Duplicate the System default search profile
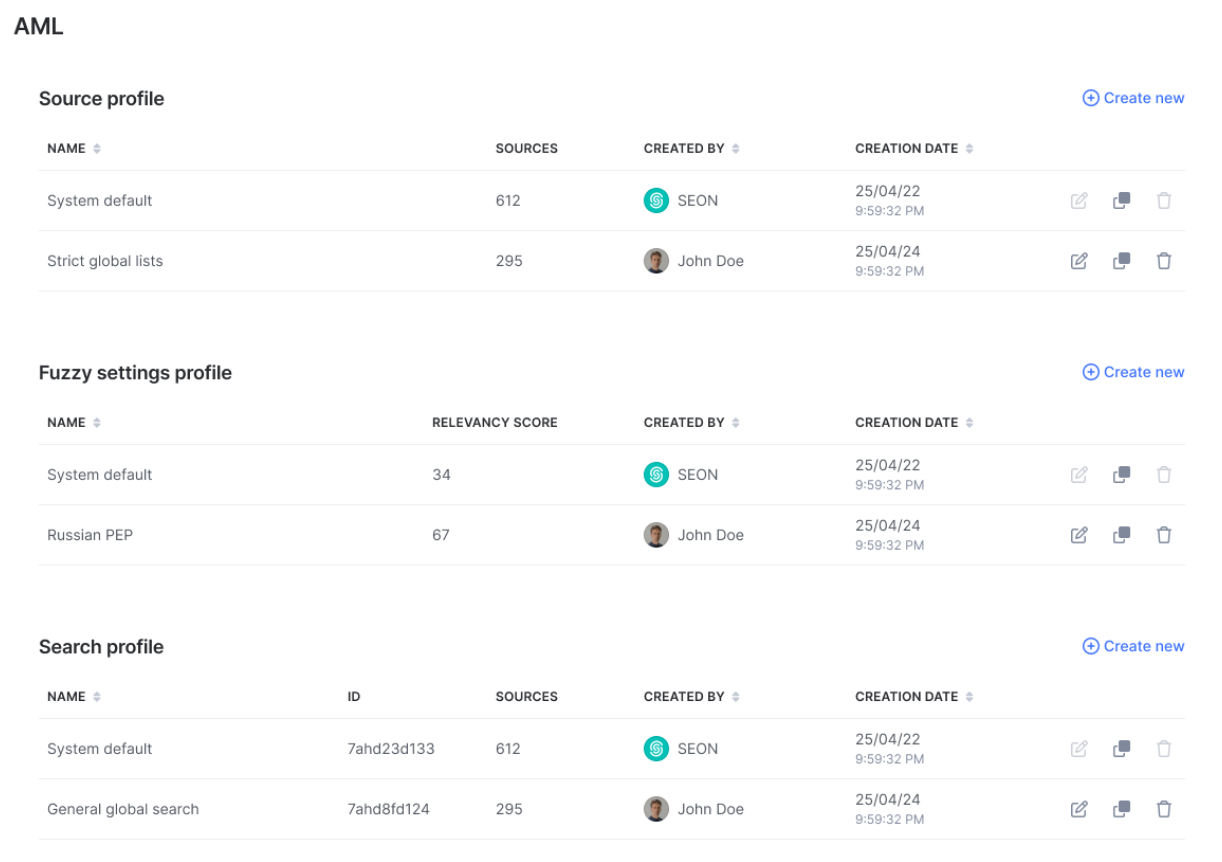This screenshot has height=862, width=1222. [x=1122, y=749]
